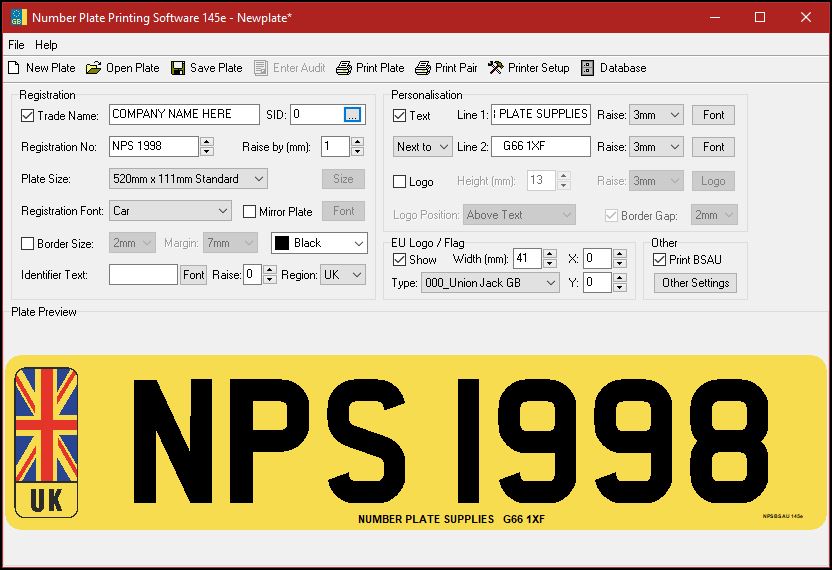Viewport: 832px width, 570px height.
Task: Open Printer Setup via the tools icon
Action: coord(496,67)
